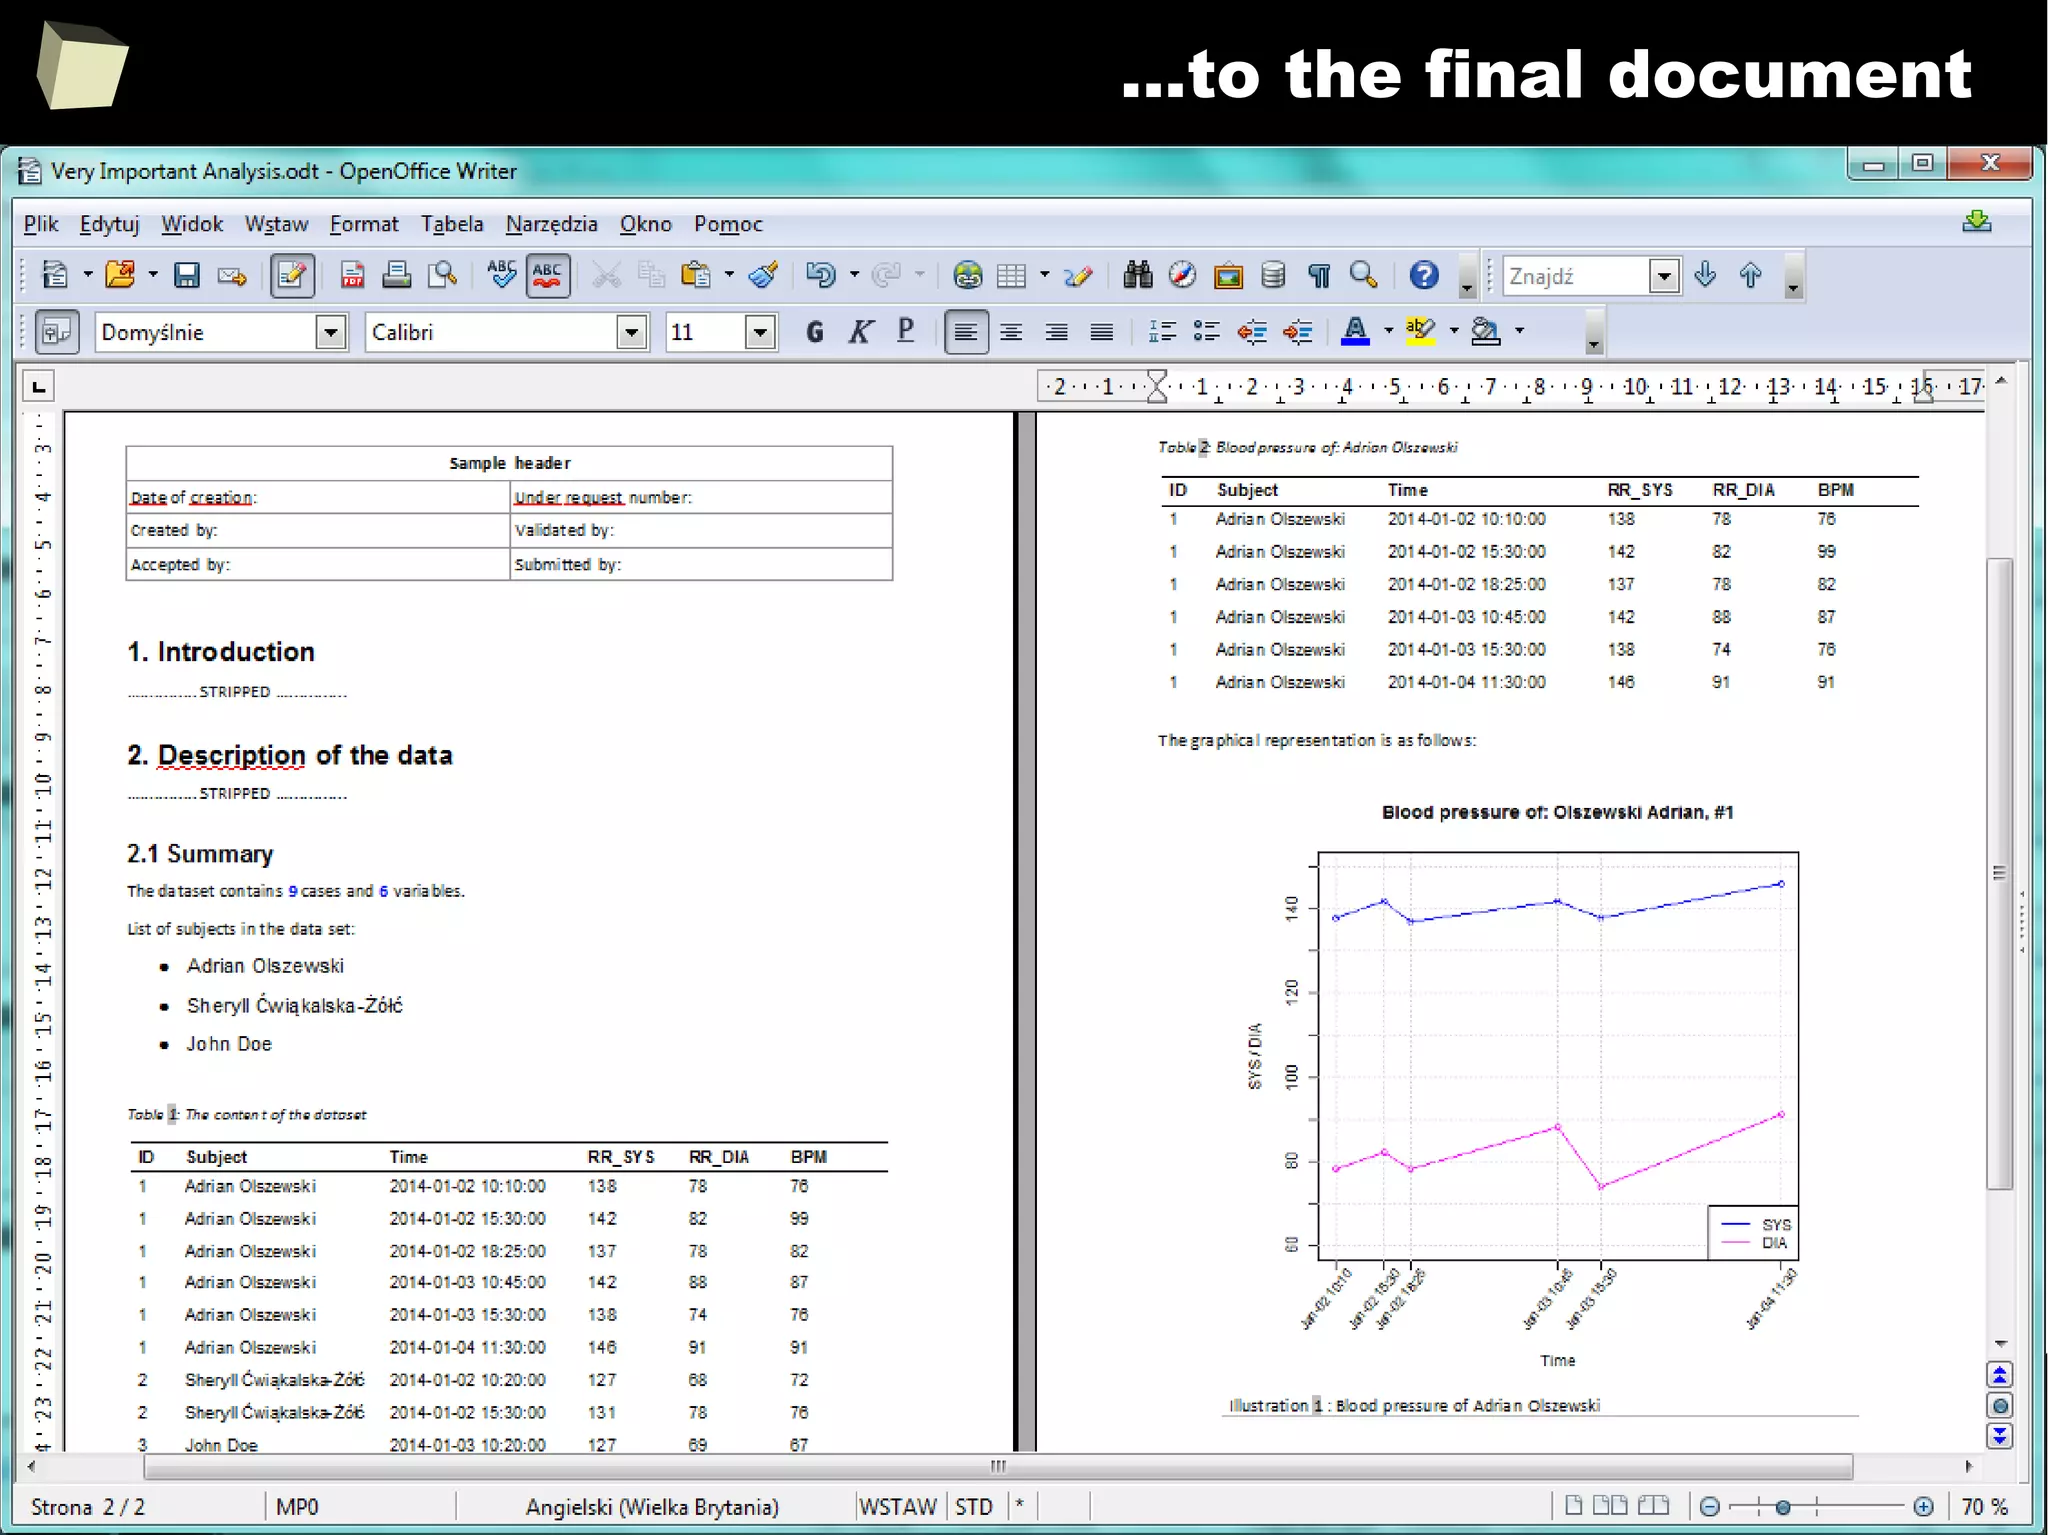This screenshot has width=2048, height=1535.
Task: Open the Edytuj menu
Action: tap(110, 224)
